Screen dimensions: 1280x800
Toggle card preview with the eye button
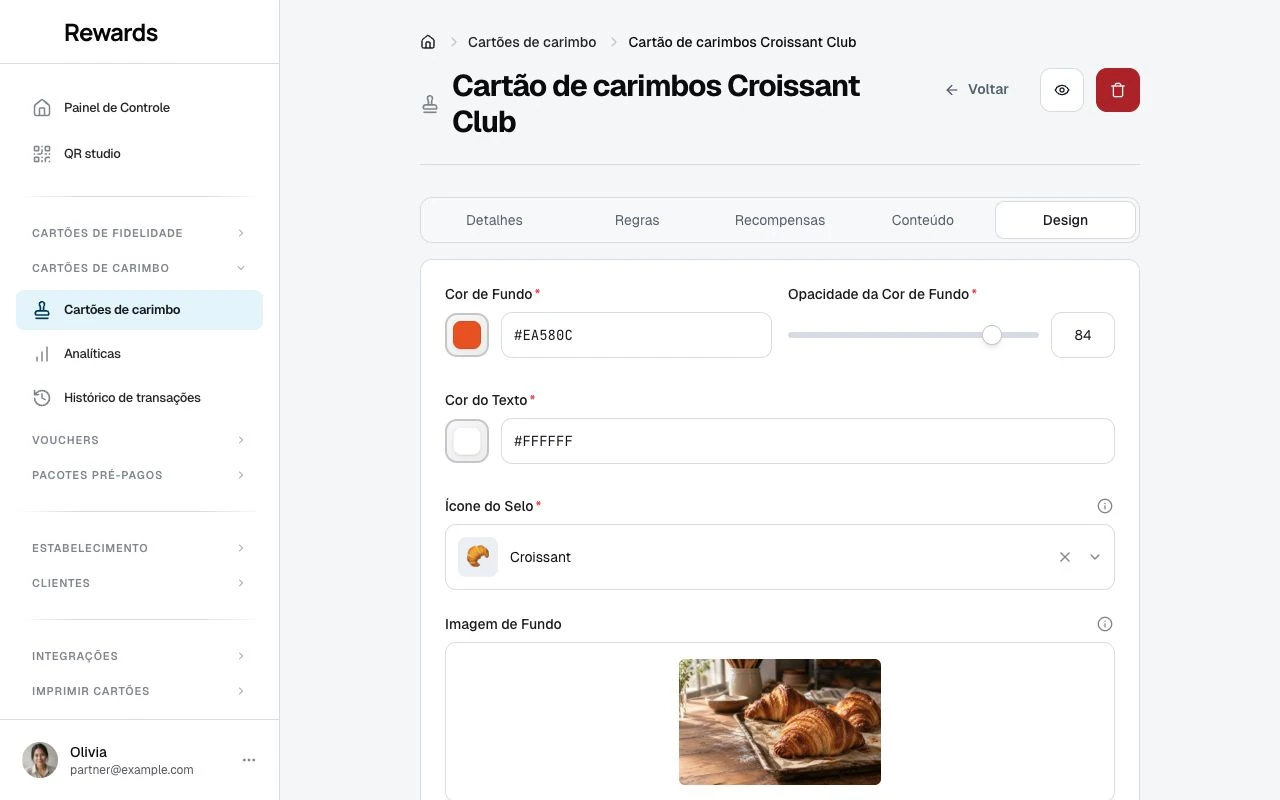pos(1062,90)
